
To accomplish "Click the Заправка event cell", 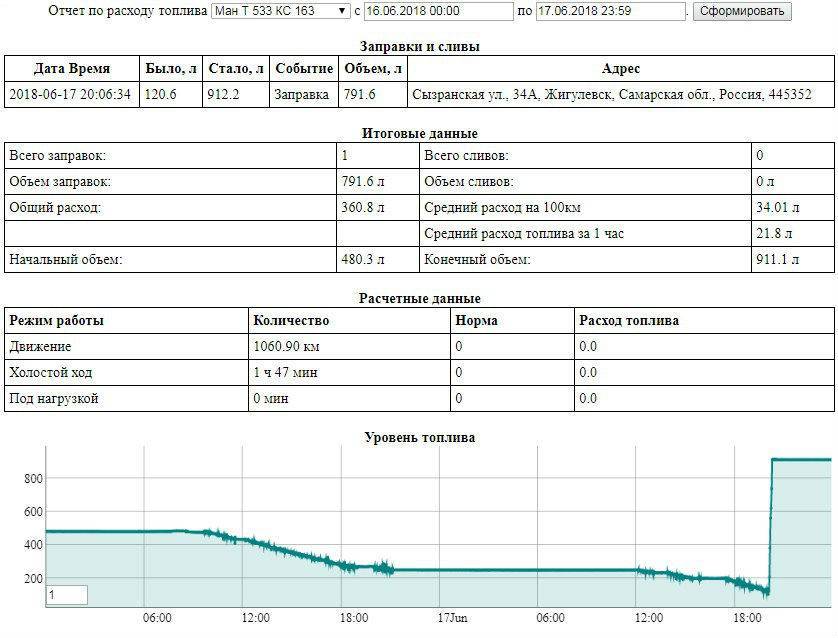I will click(304, 95).
